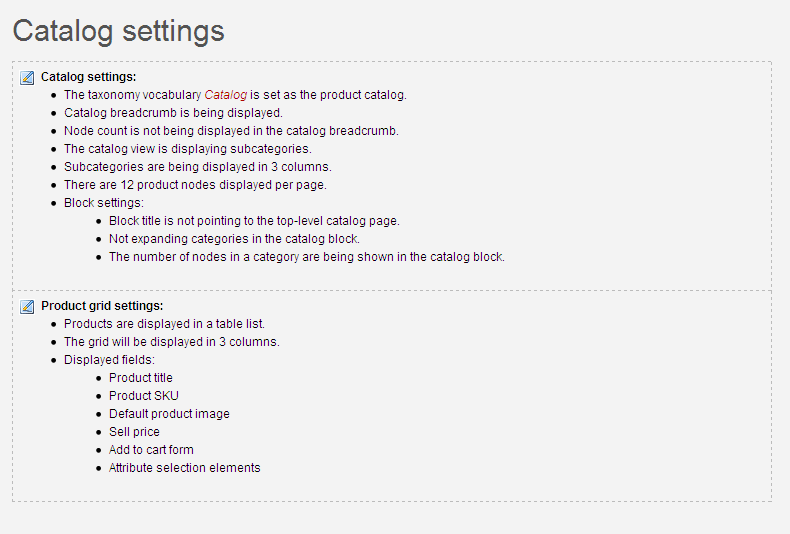Select Products are displayed in a table list

point(164,324)
